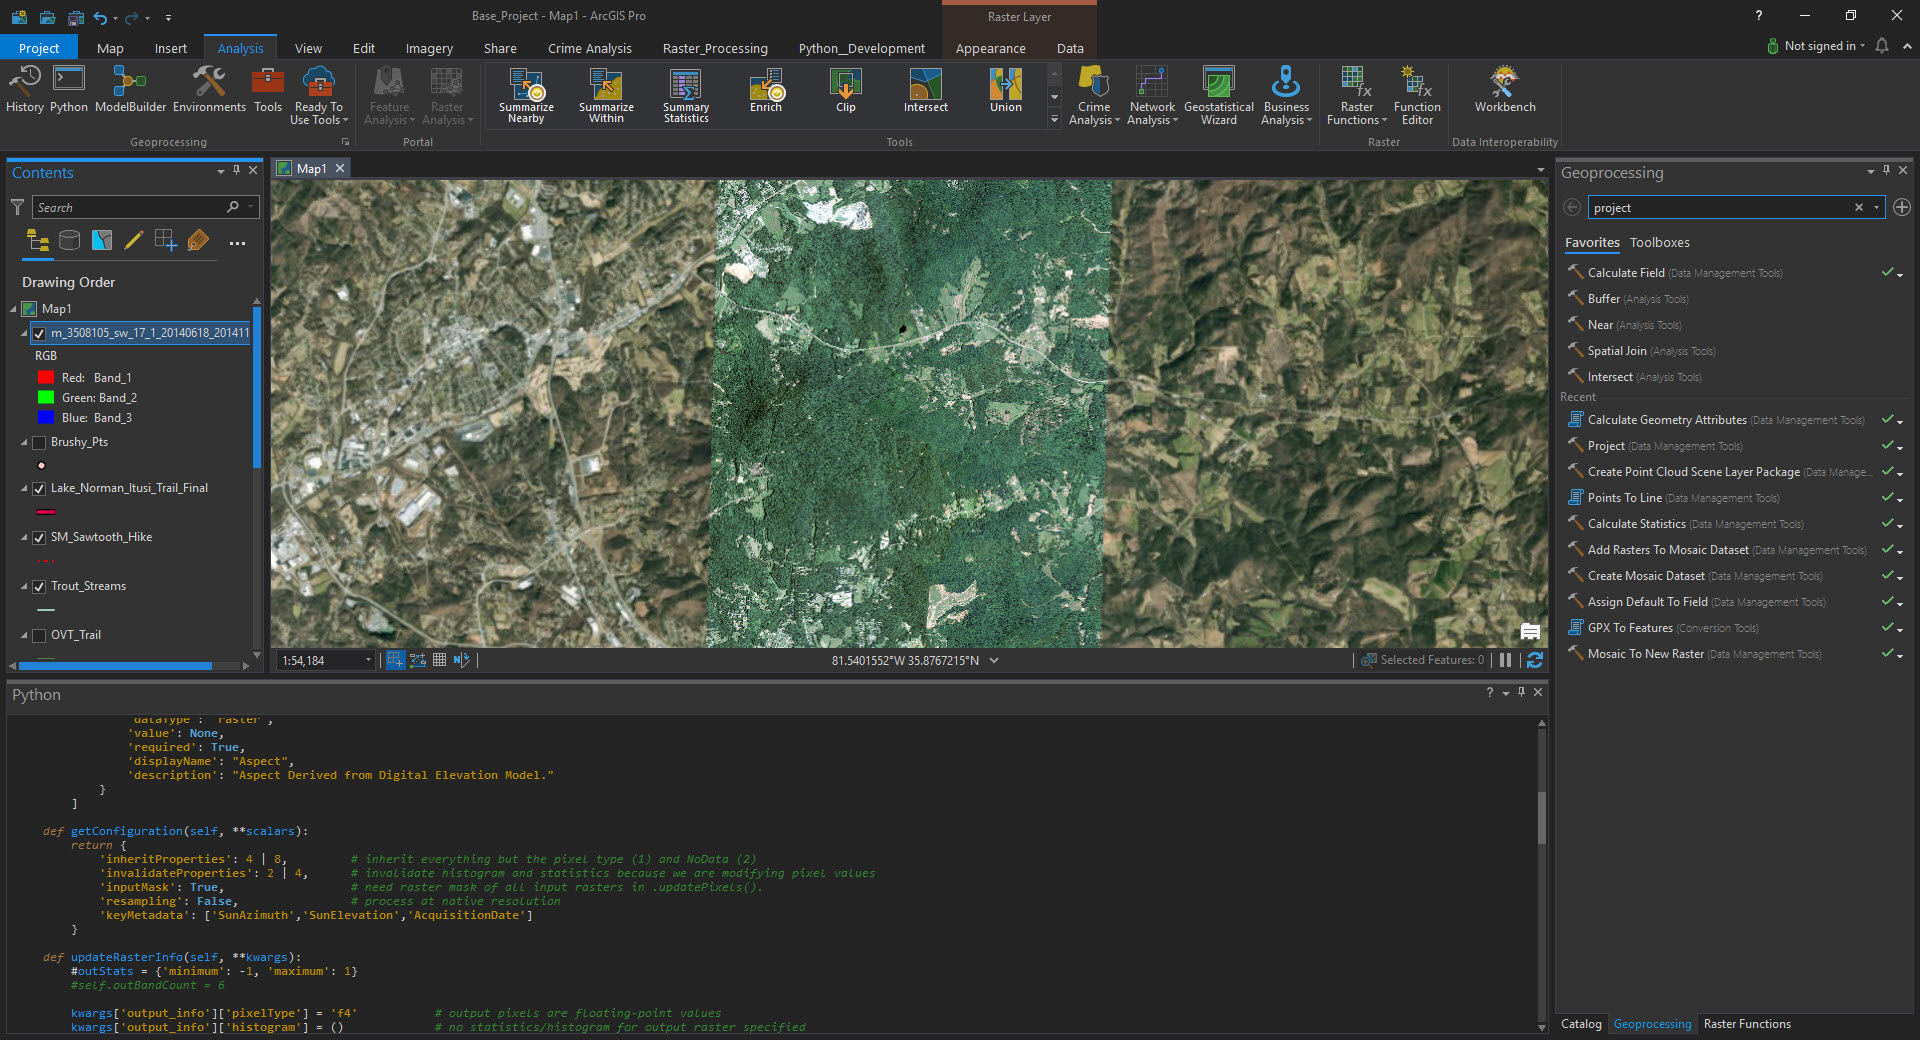This screenshot has height=1040, width=1920.
Task: Collapse the SM_Sawtooth_Hike layer legend
Action: click(25, 538)
